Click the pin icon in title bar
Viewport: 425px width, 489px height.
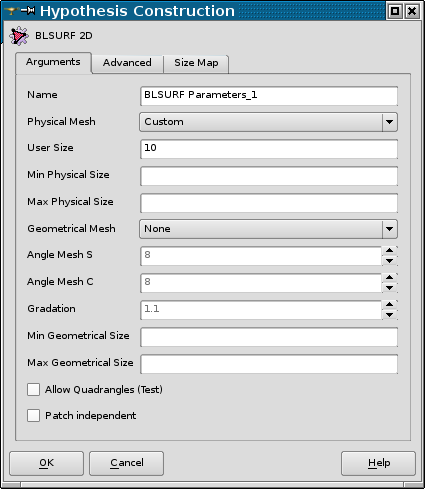coord(28,11)
